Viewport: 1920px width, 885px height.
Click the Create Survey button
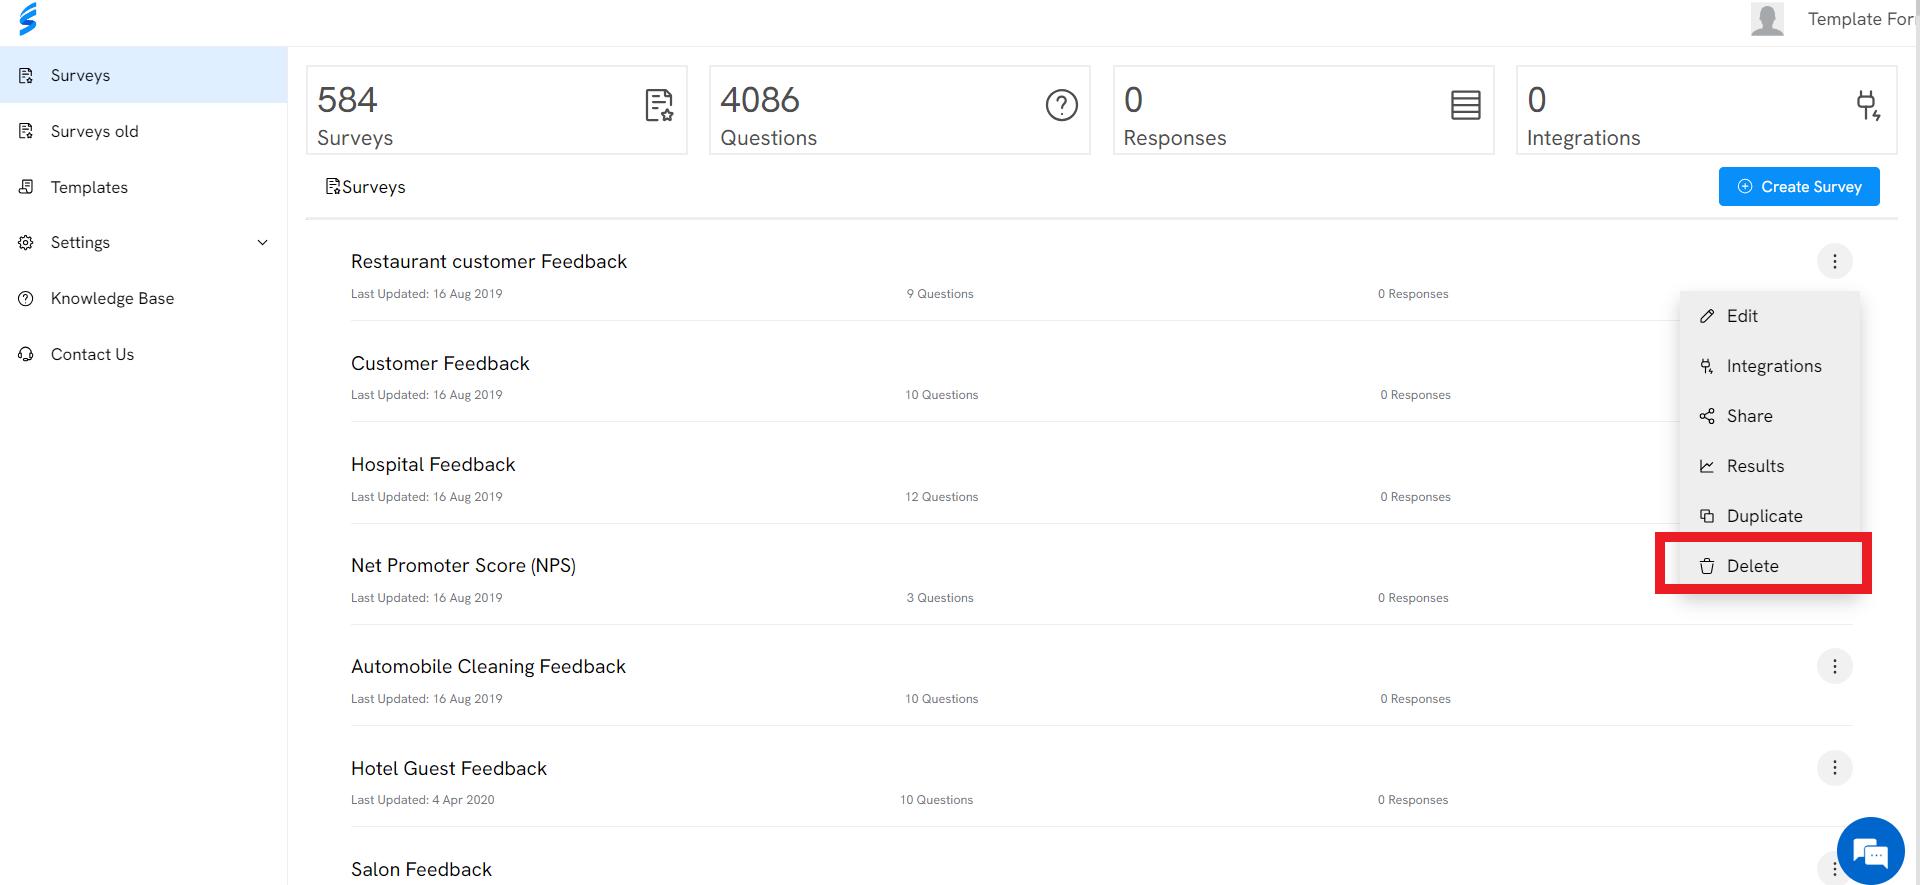[x=1799, y=187]
